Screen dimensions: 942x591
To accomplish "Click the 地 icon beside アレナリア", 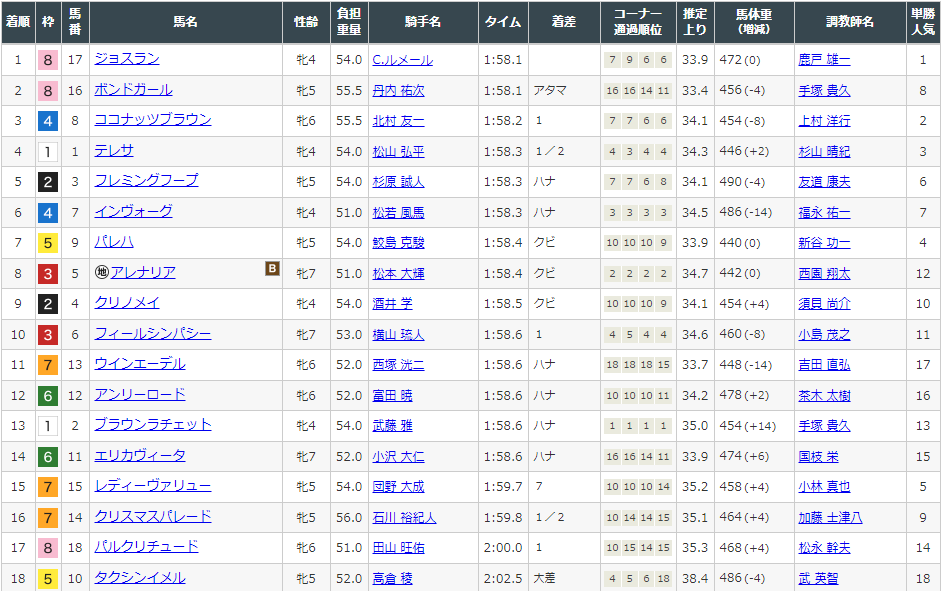I will (x=101, y=273).
